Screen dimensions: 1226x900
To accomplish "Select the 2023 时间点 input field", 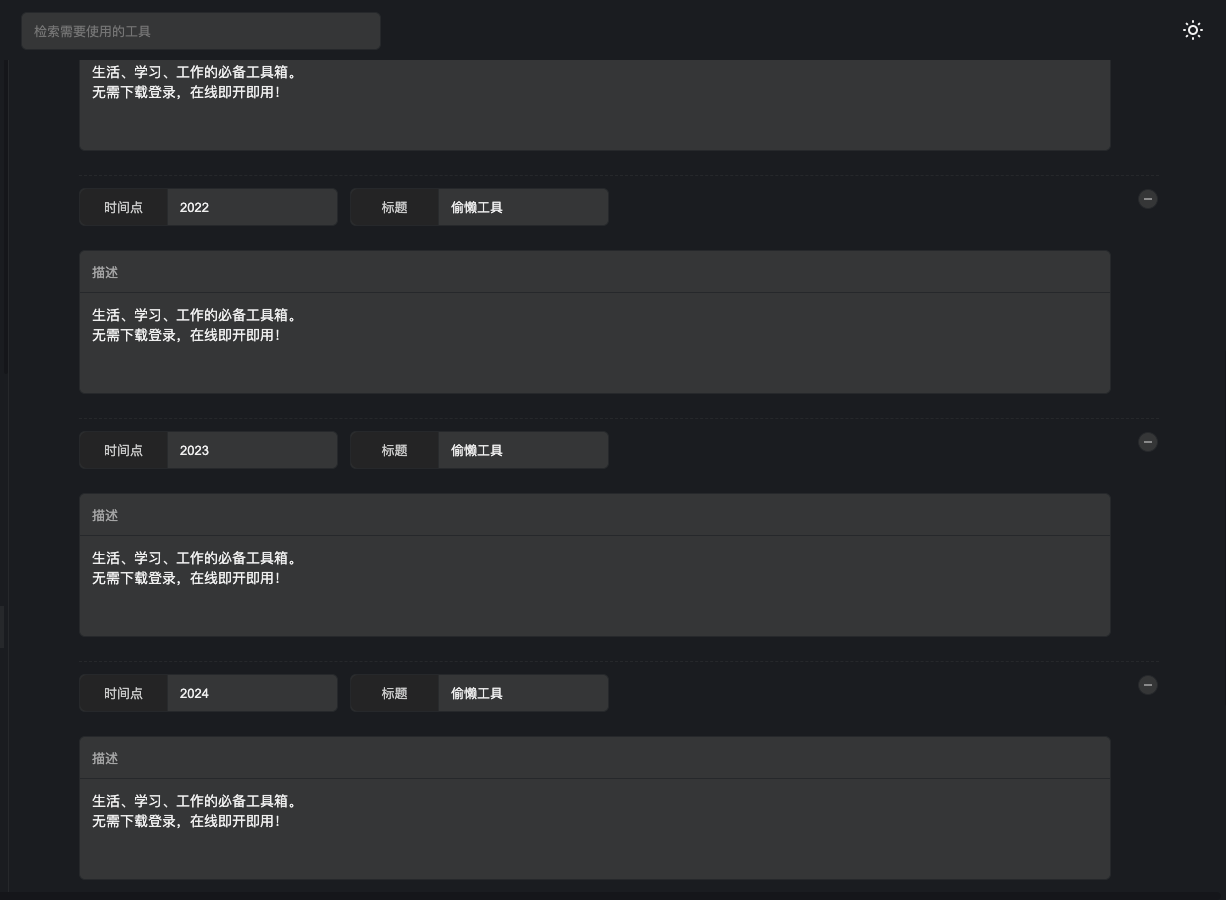I will click(x=252, y=450).
